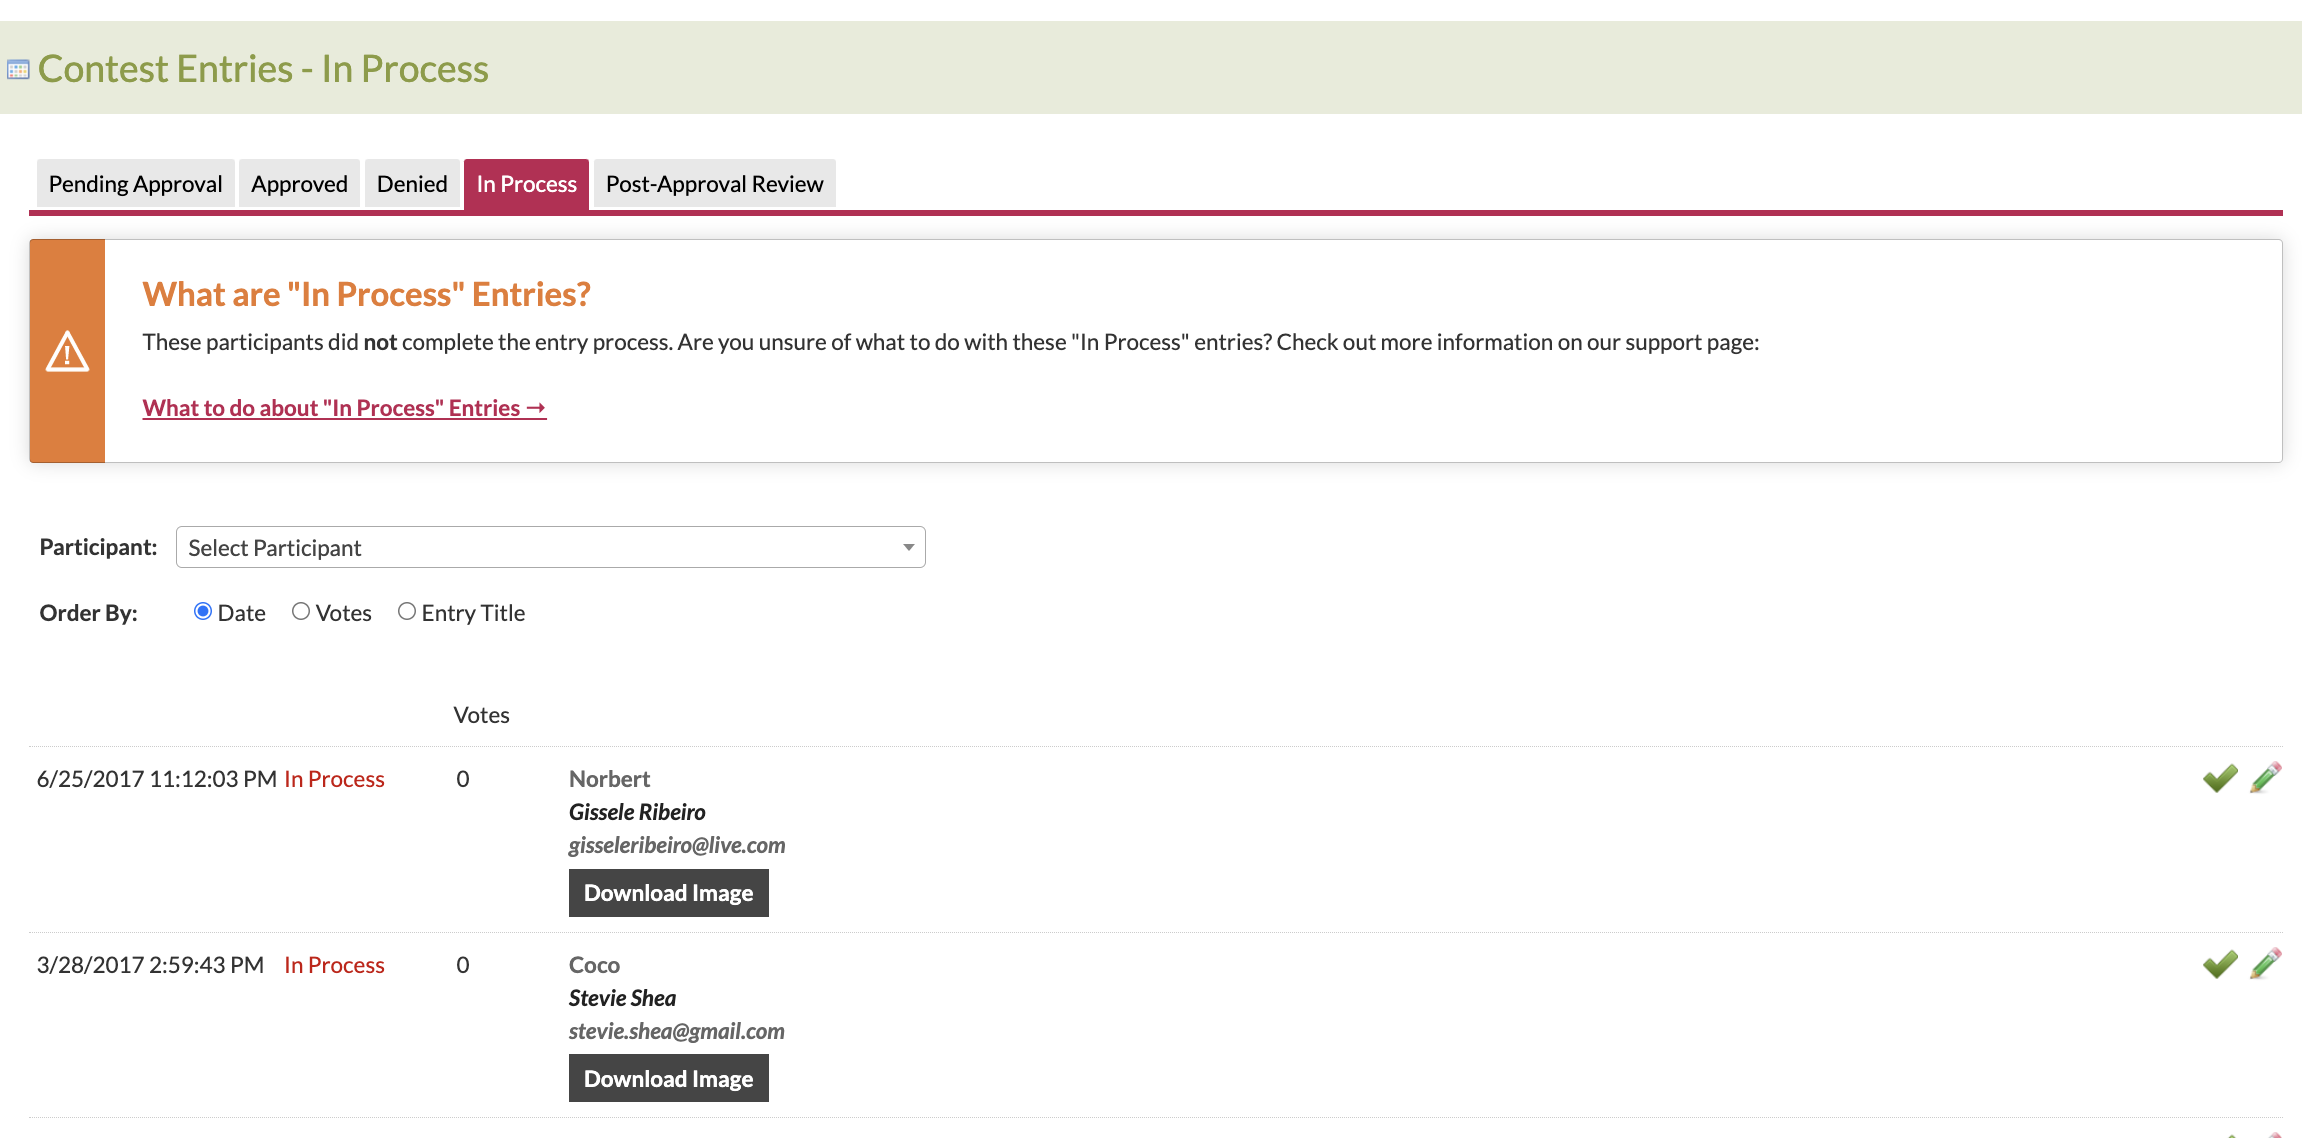Select the Date order radio button
The width and height of the screenshot is (2302, 1138).
coord(203,612)
